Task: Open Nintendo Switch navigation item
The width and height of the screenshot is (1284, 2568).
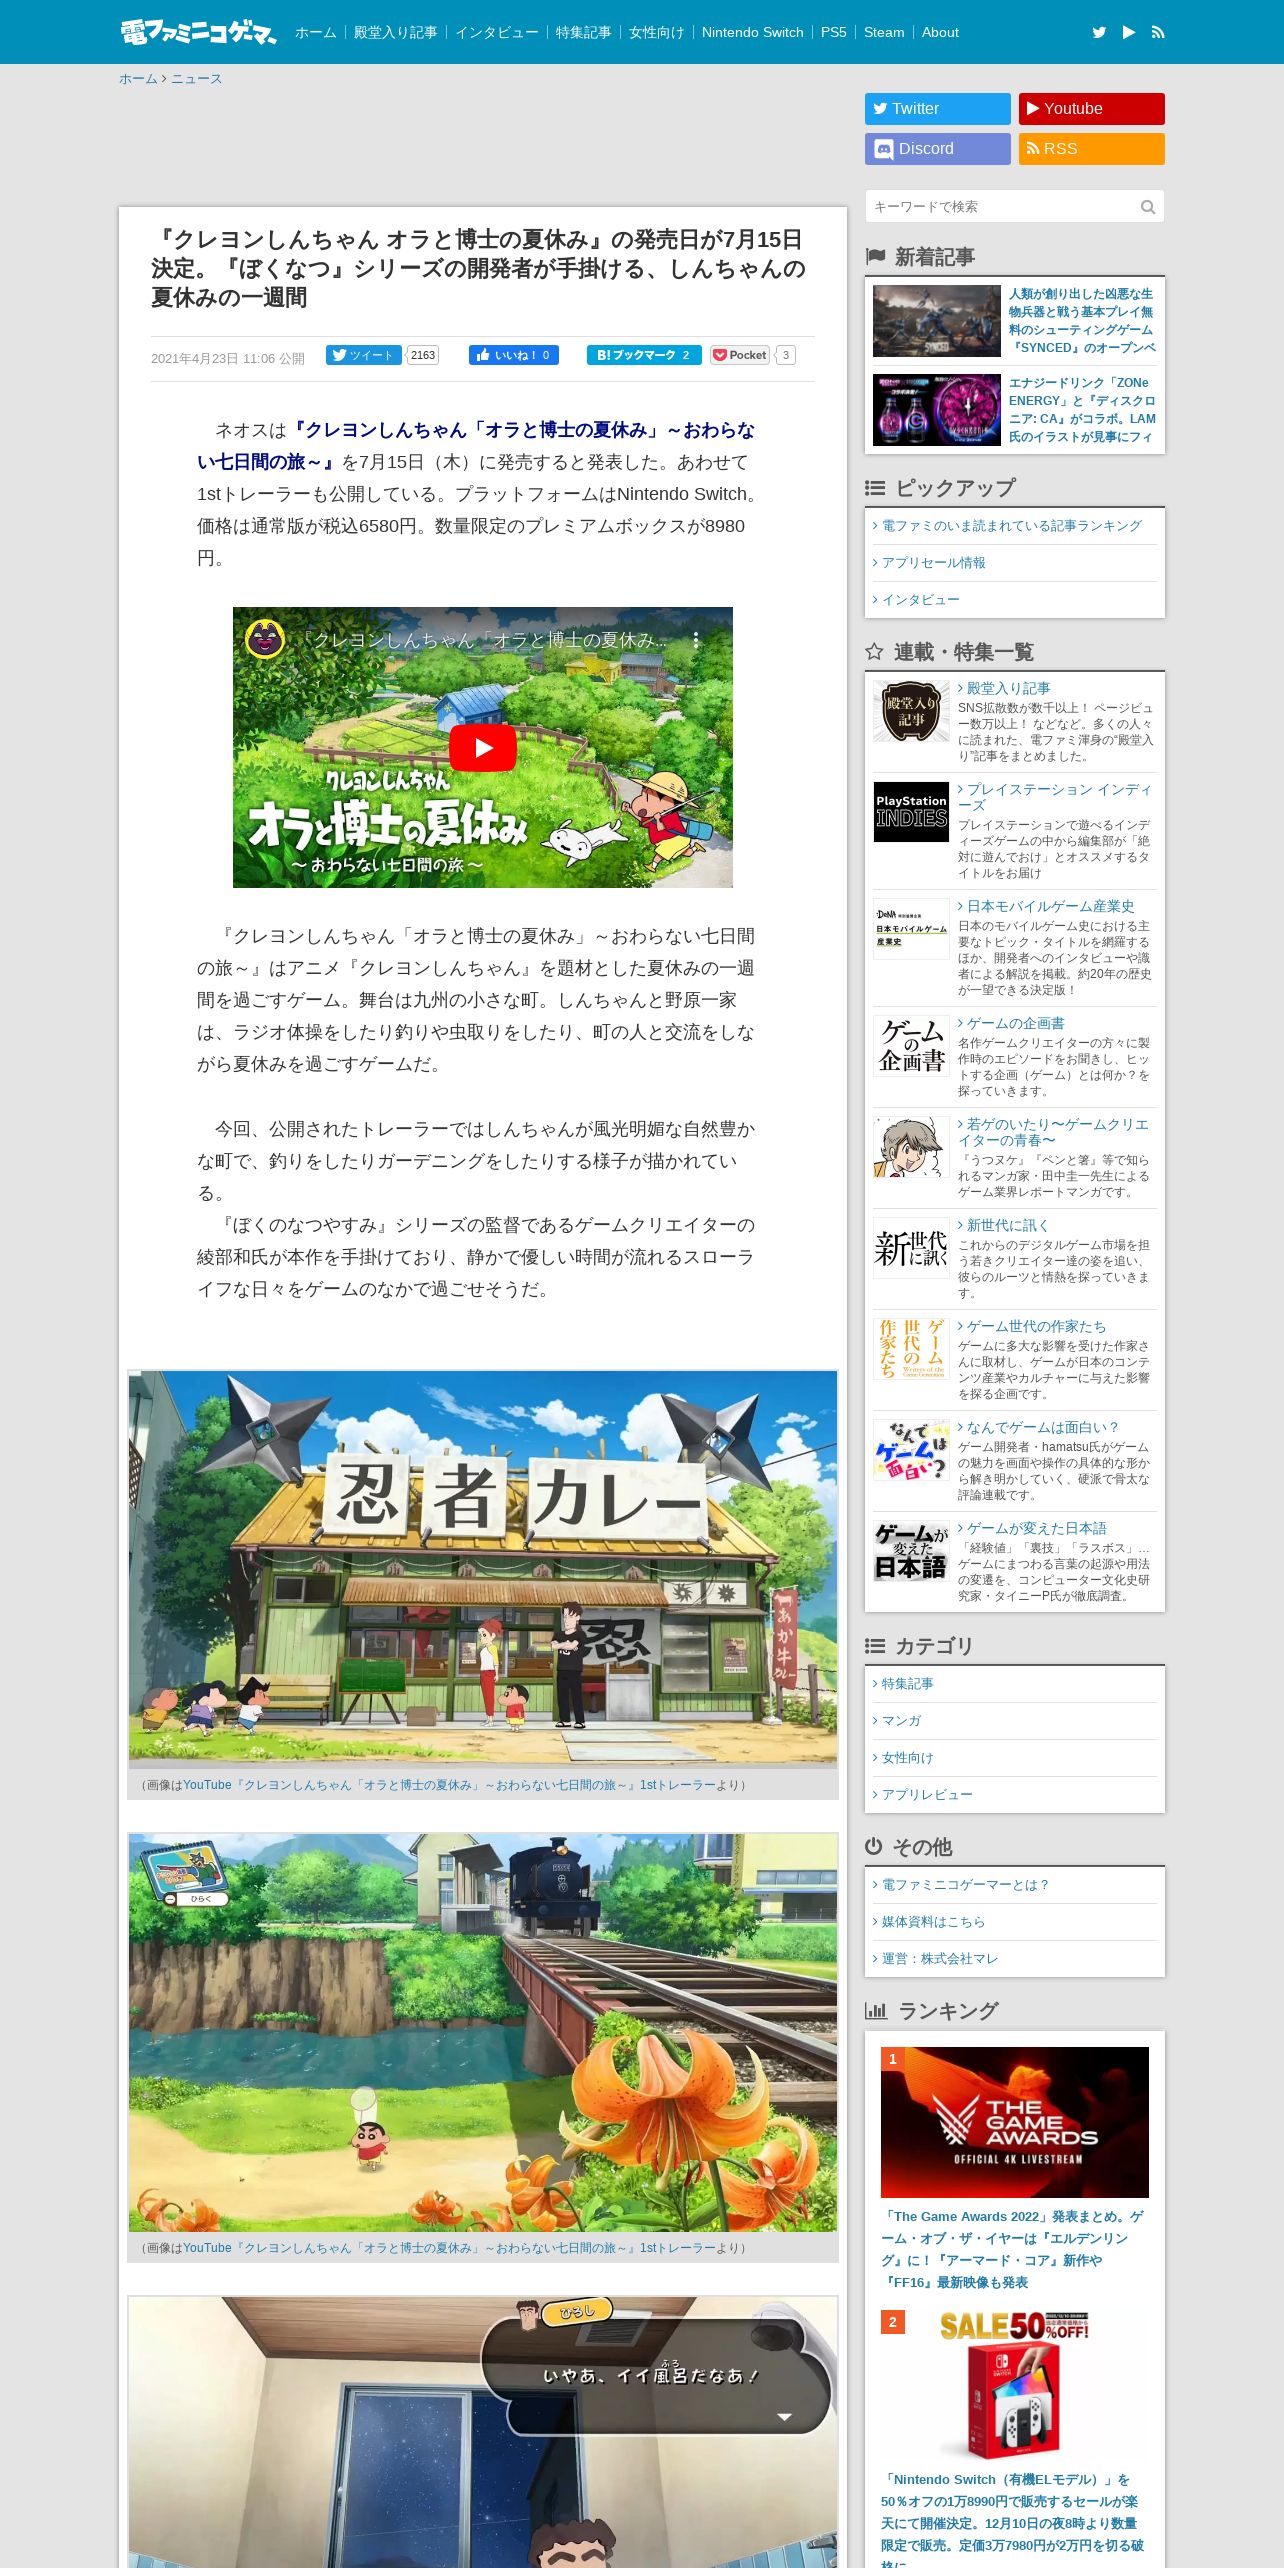Action: pyautogui.click(x=752, y=32)
